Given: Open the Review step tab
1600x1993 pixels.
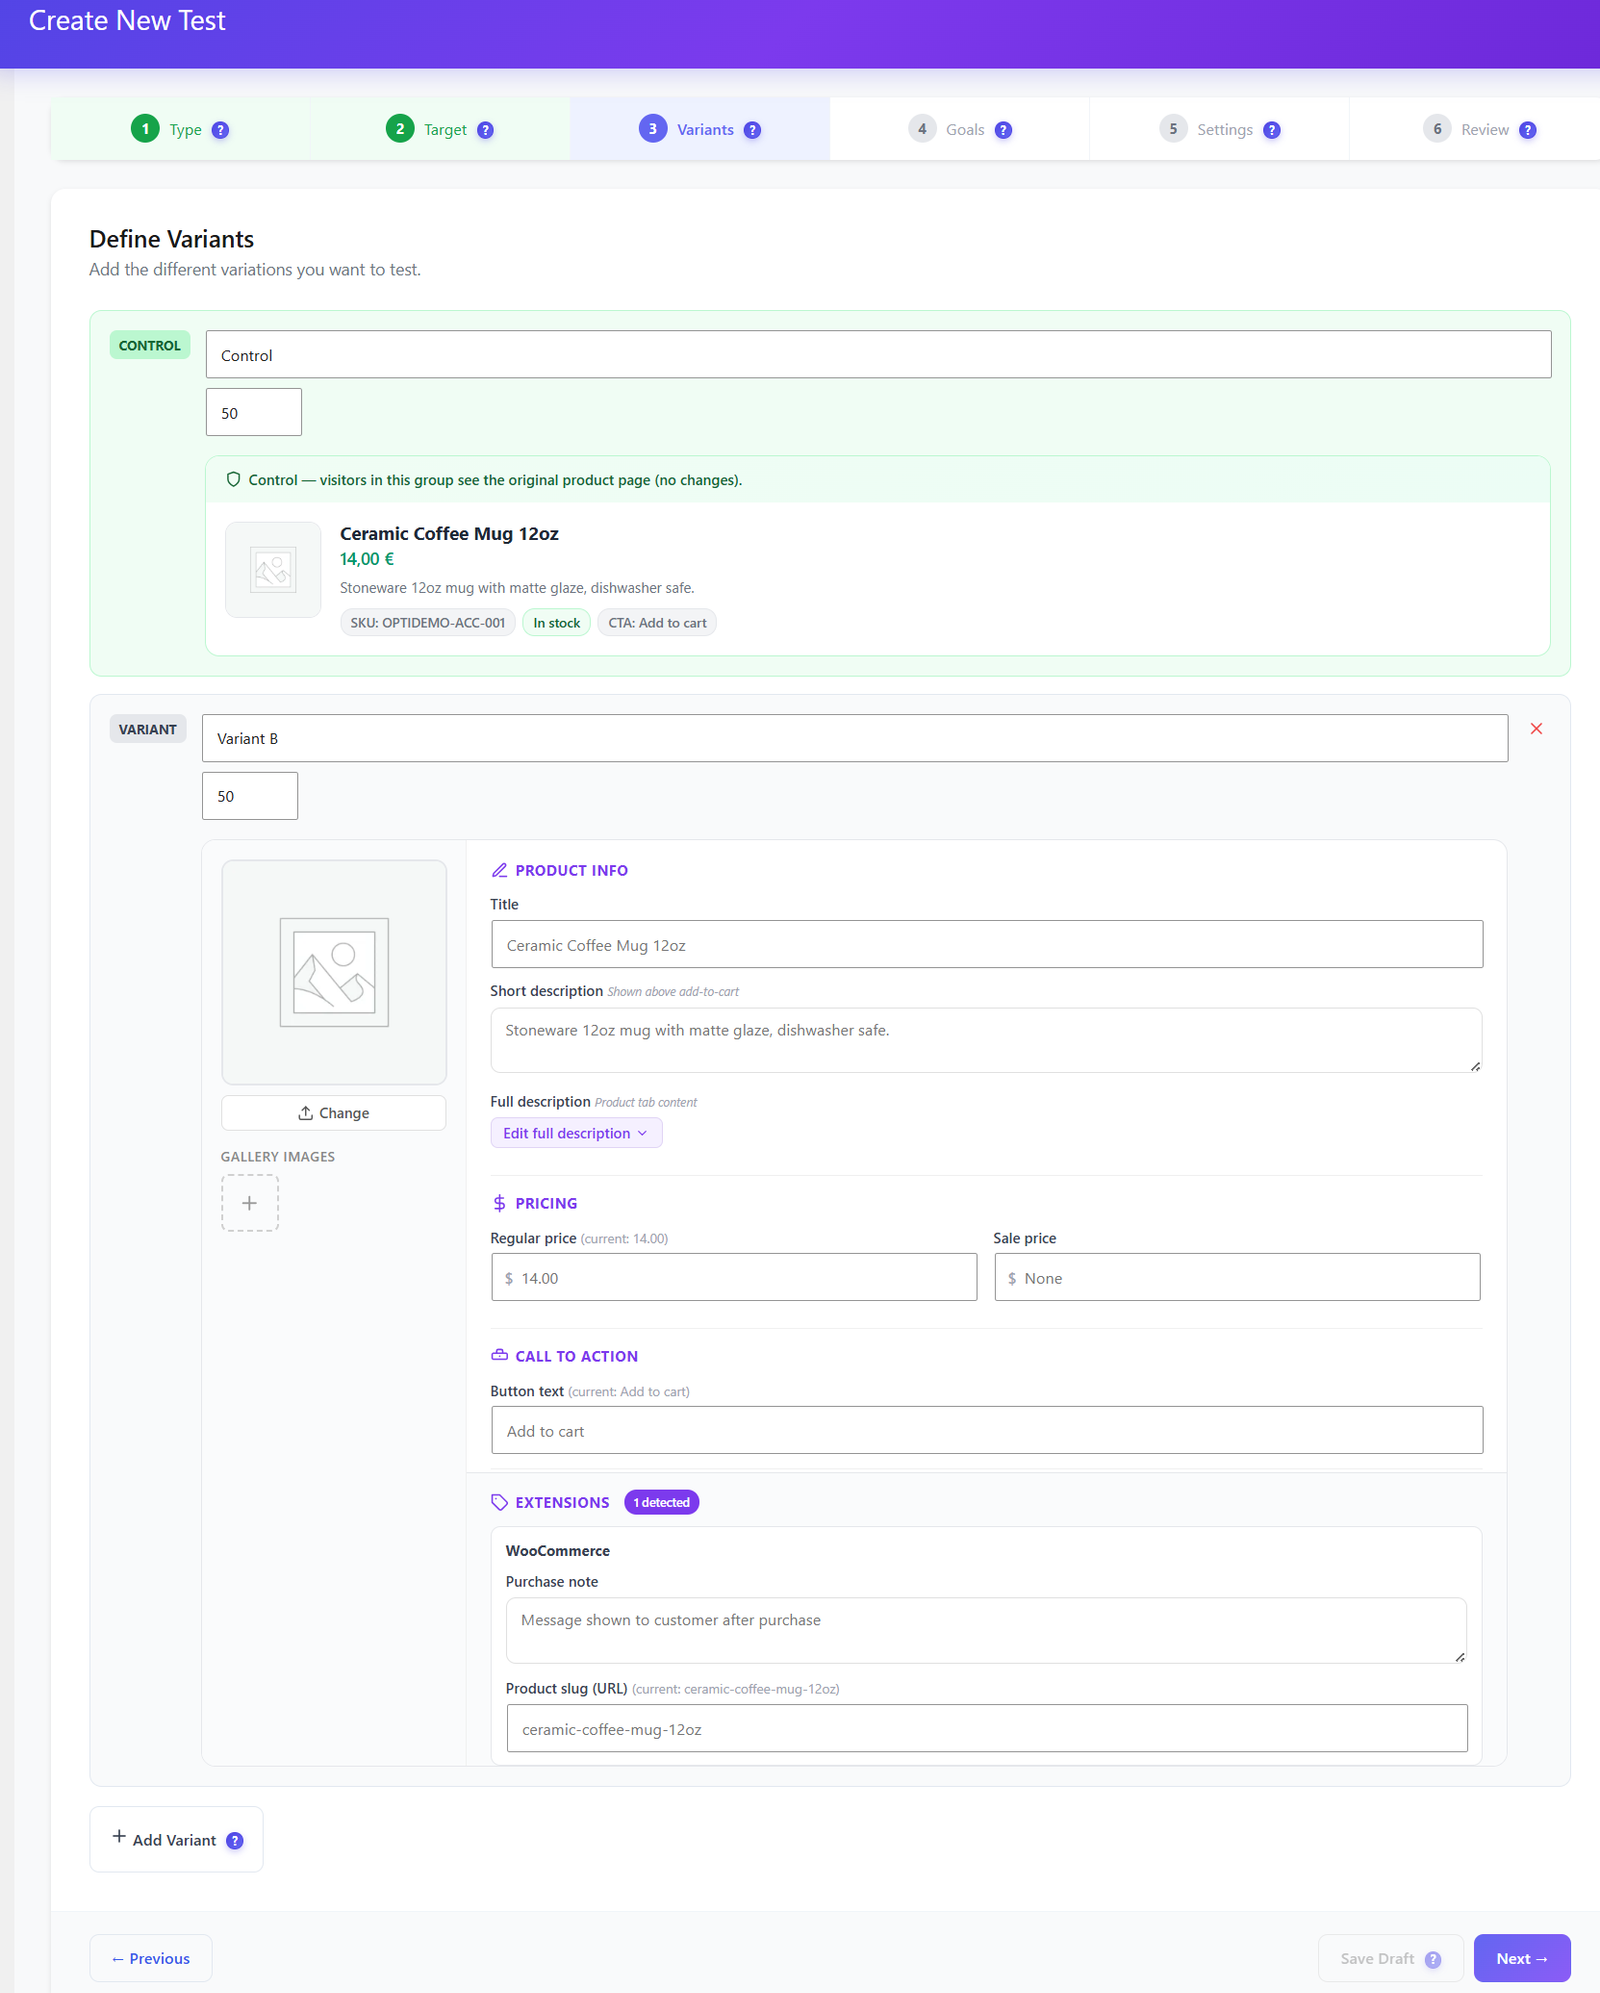Looking at the screenshot, I should (x=1476, y=129).
